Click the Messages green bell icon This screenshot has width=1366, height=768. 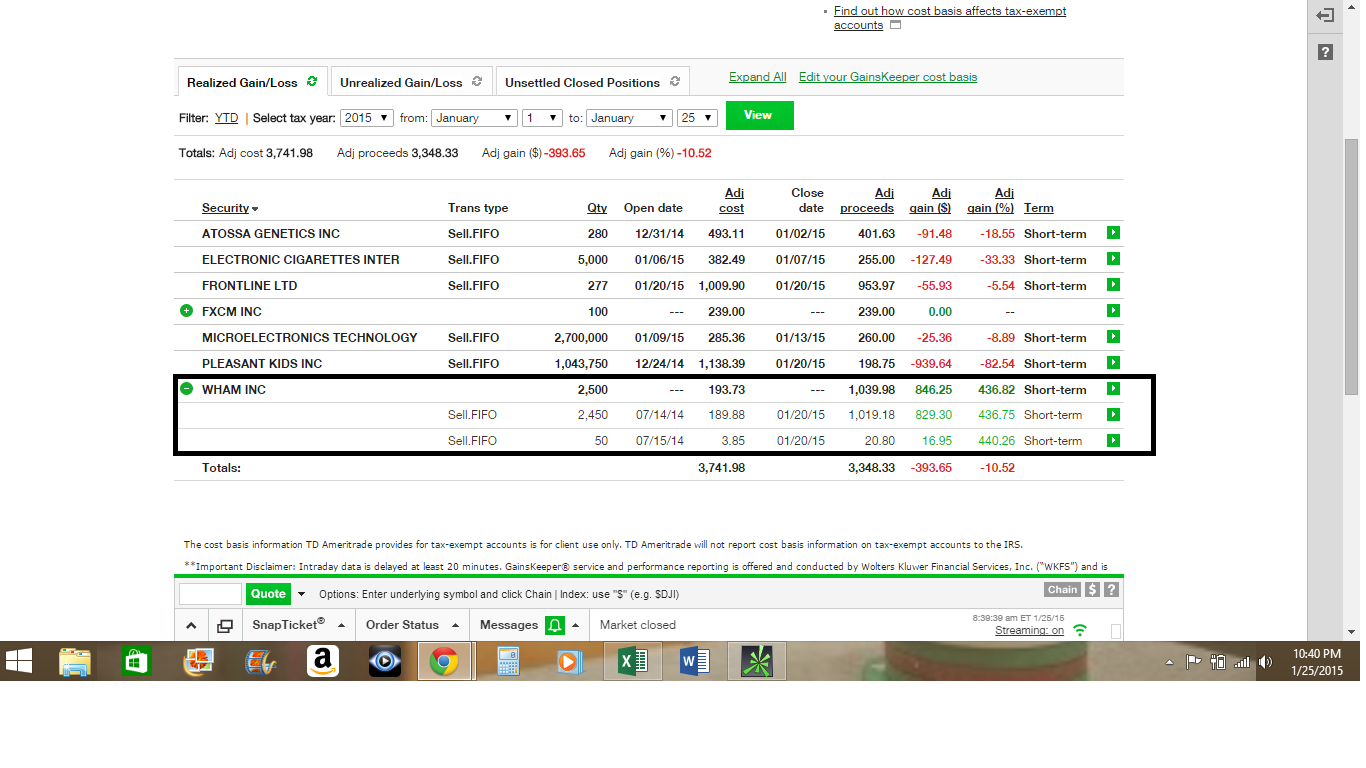click(x=554, y=625)
